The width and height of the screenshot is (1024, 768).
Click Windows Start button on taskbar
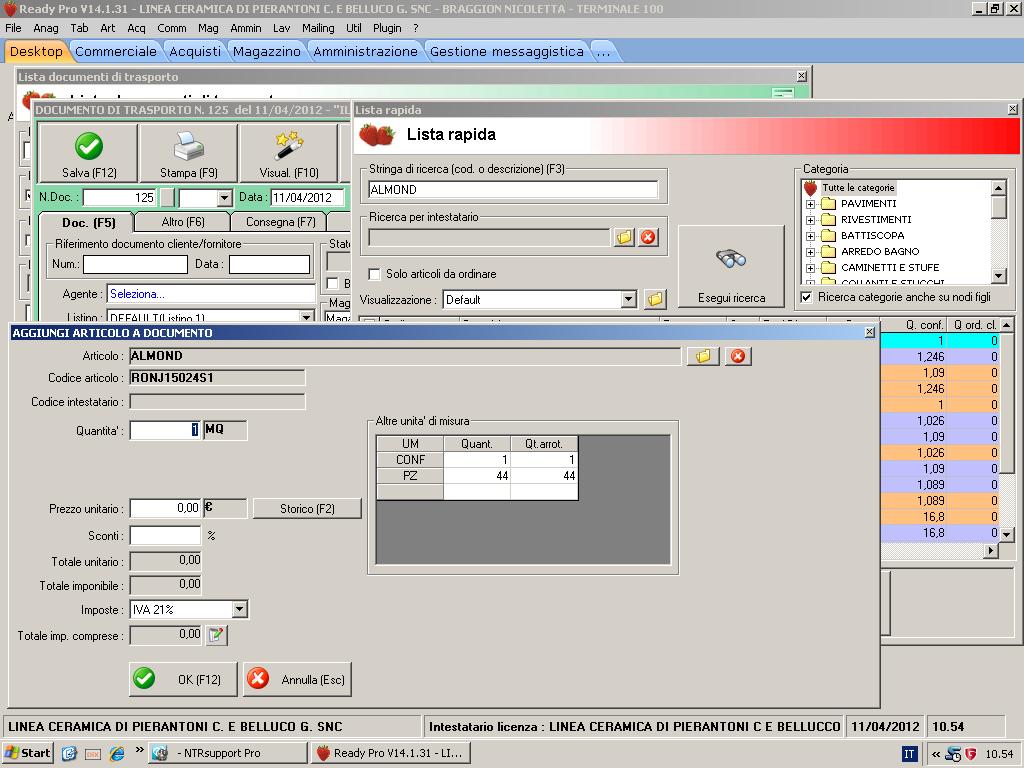27,753
